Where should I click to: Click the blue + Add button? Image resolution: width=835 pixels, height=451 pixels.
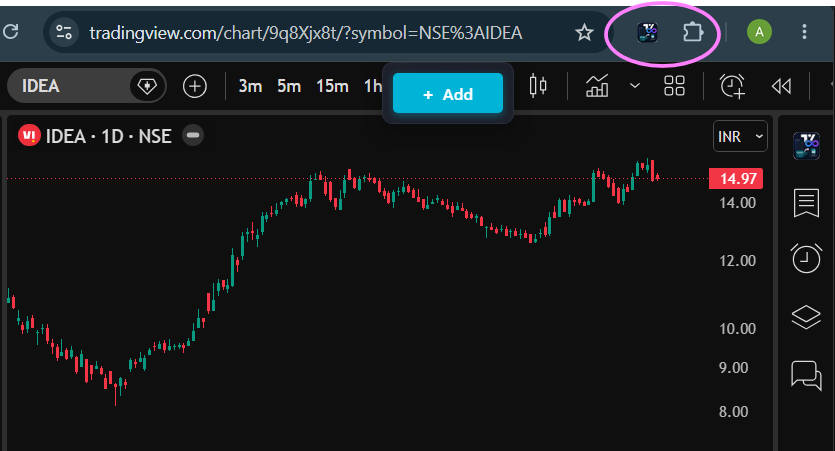448,94
